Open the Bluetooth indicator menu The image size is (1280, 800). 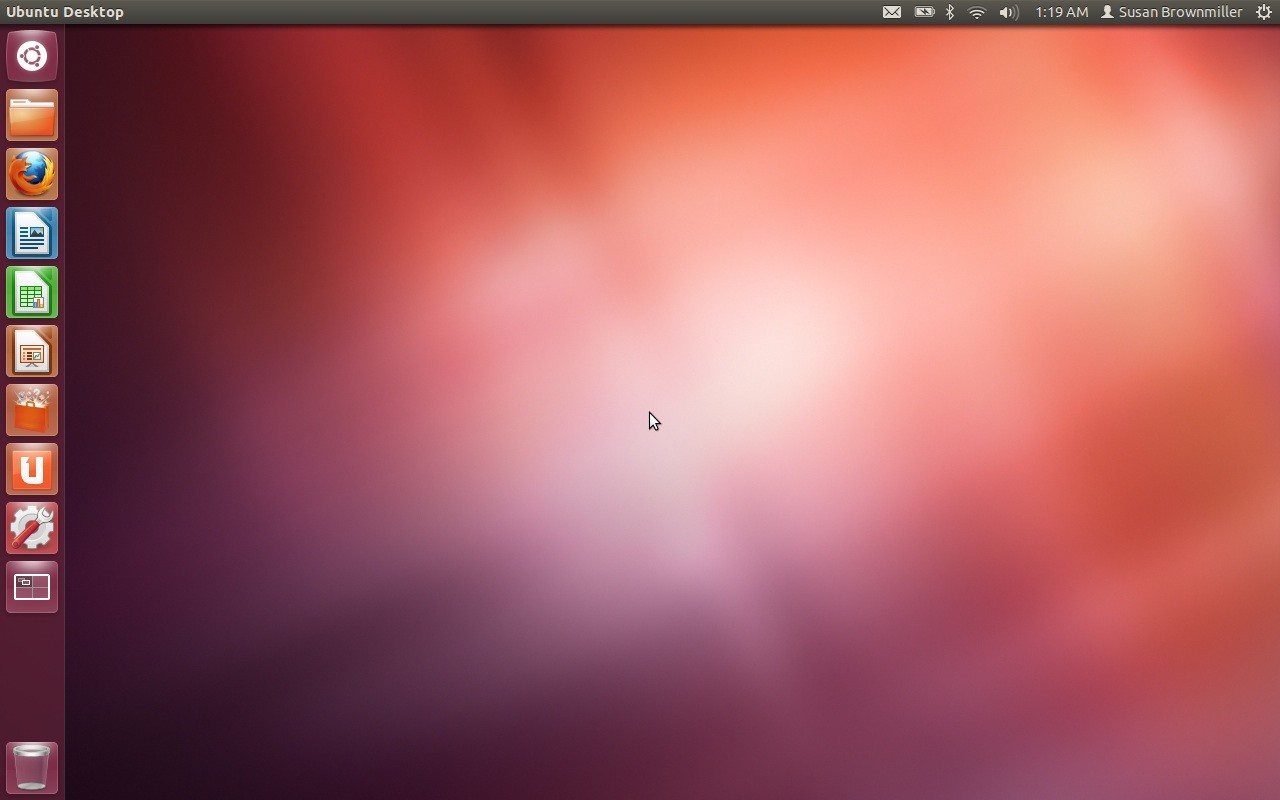[x=950, y=12]
